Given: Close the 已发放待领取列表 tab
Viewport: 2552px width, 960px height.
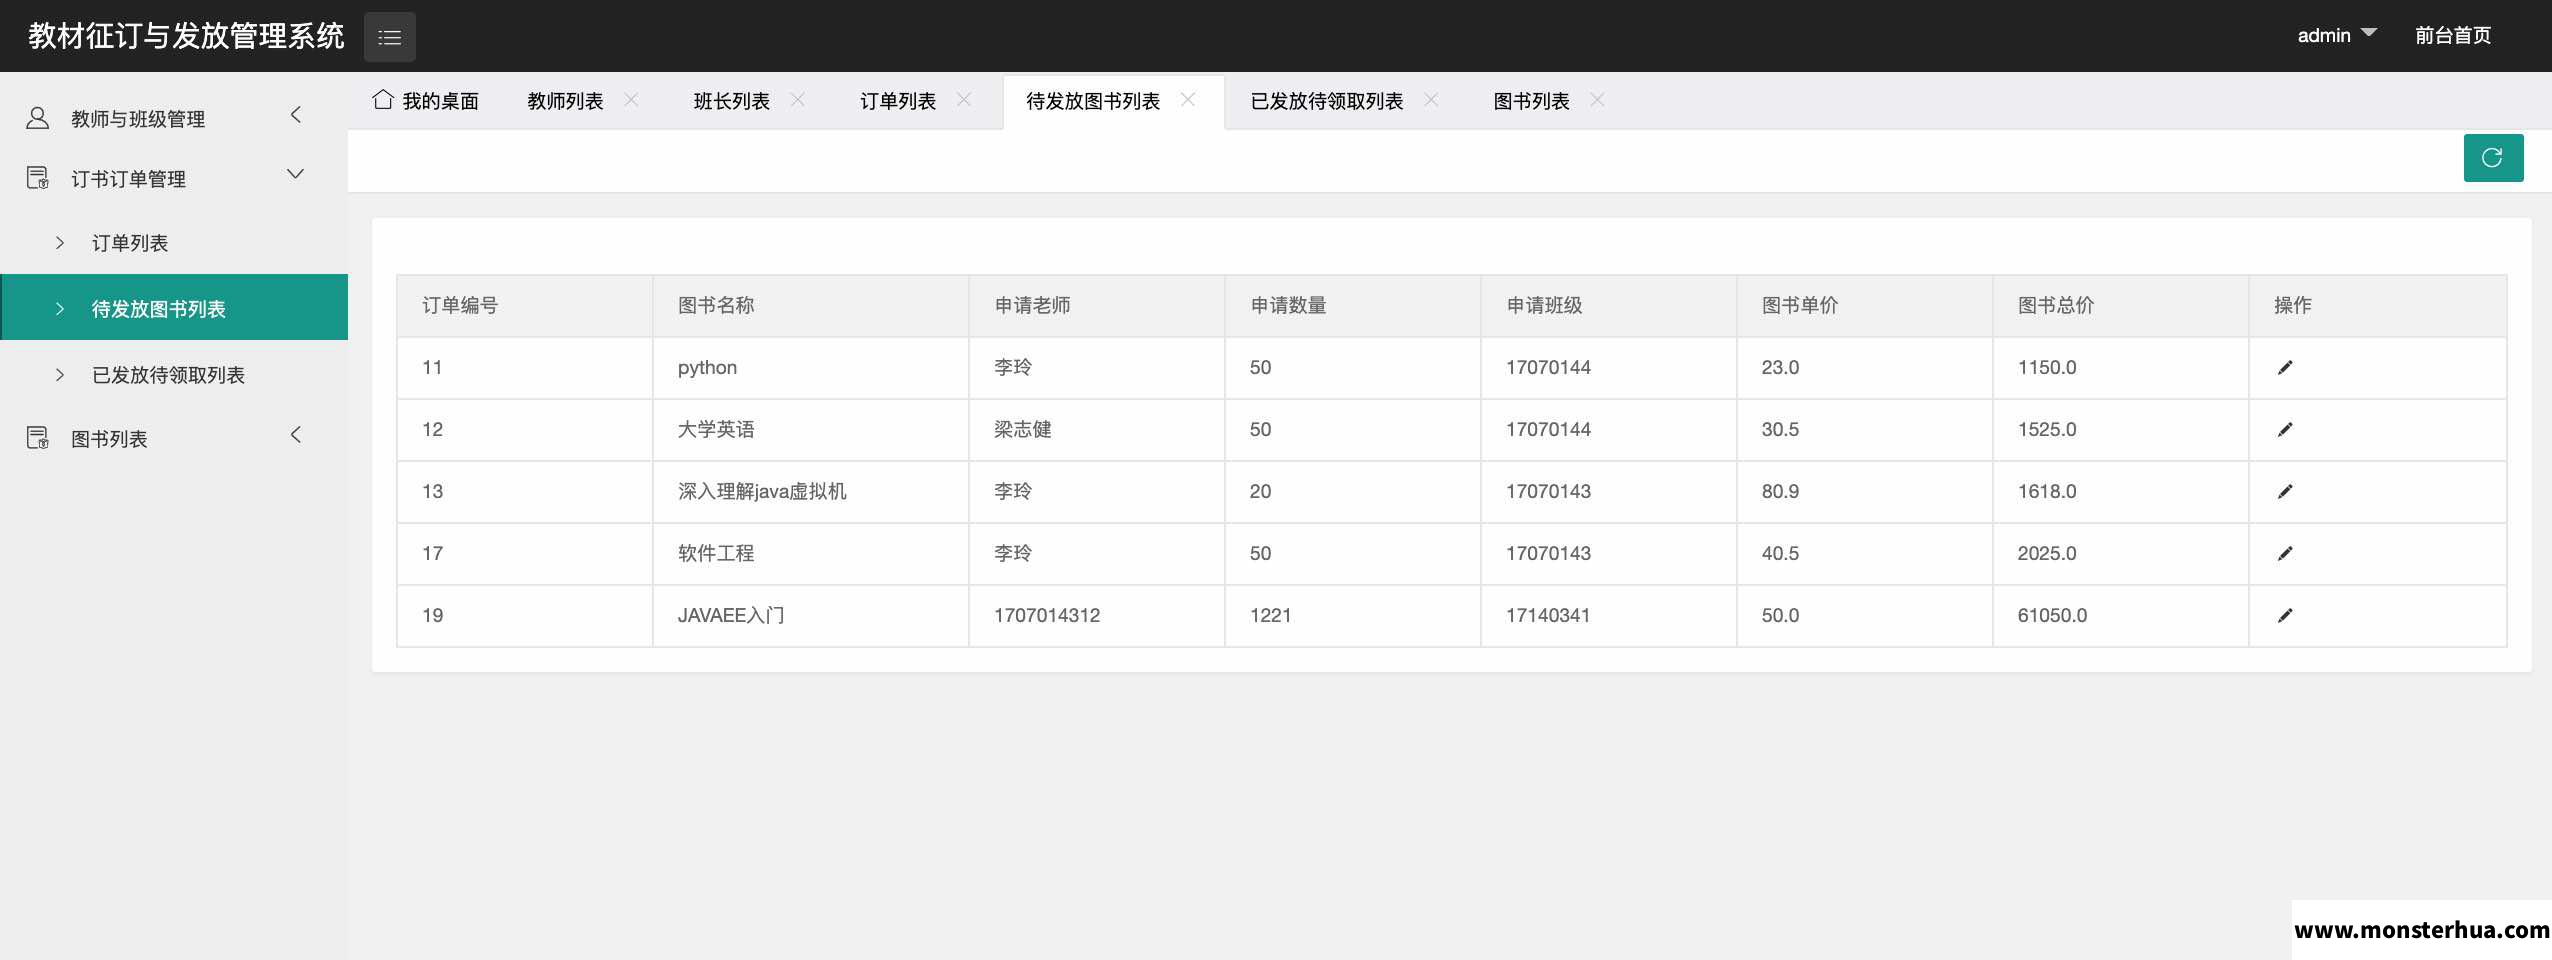Looking at the screenshot, I should pos(1431,100).
